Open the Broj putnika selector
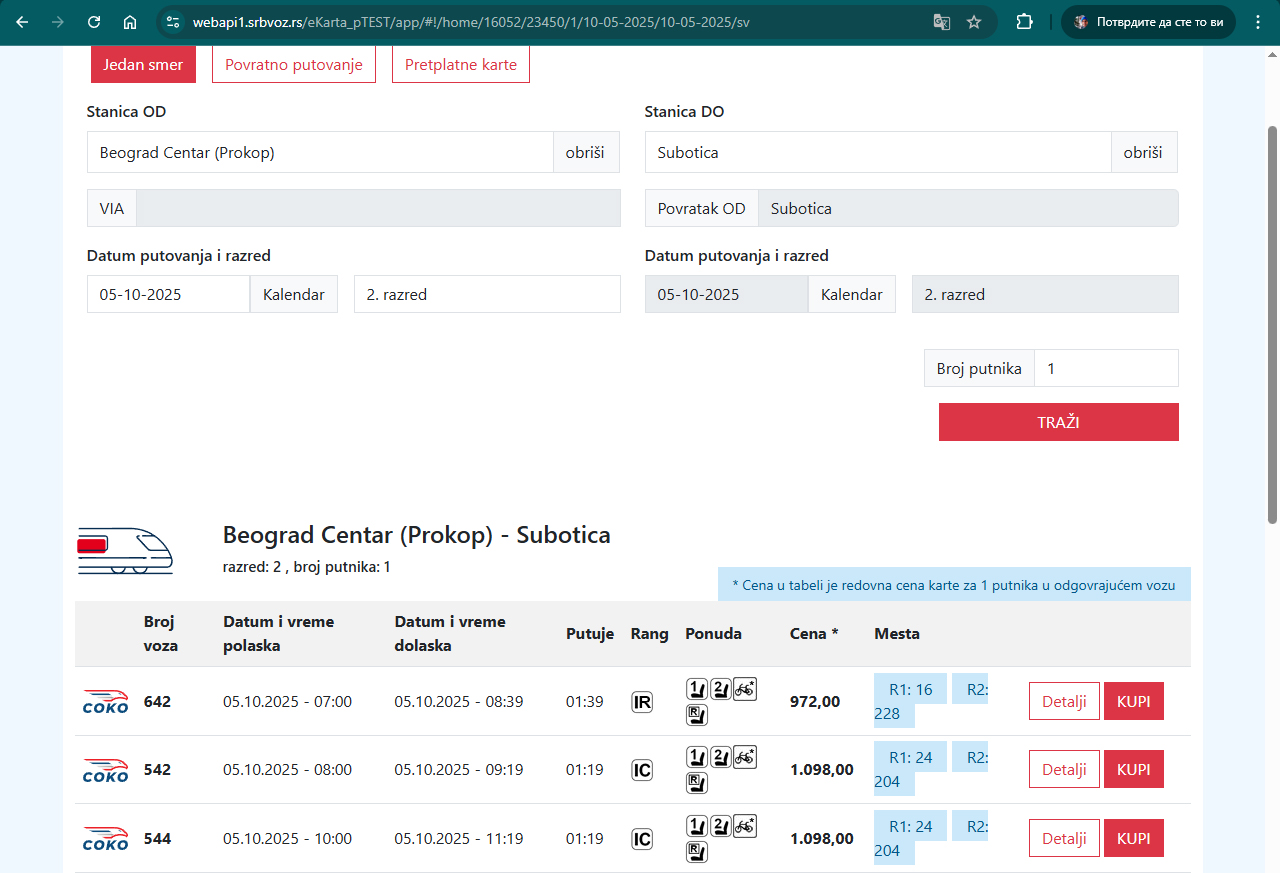The height and width of the screenshot is (873, 1280). point(1105,368)
